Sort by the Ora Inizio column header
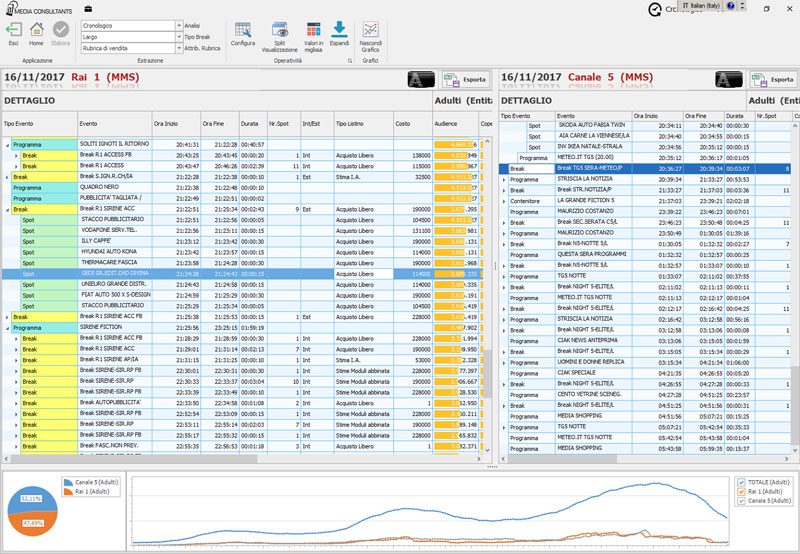800x554 pixels. tap(165, 123)
